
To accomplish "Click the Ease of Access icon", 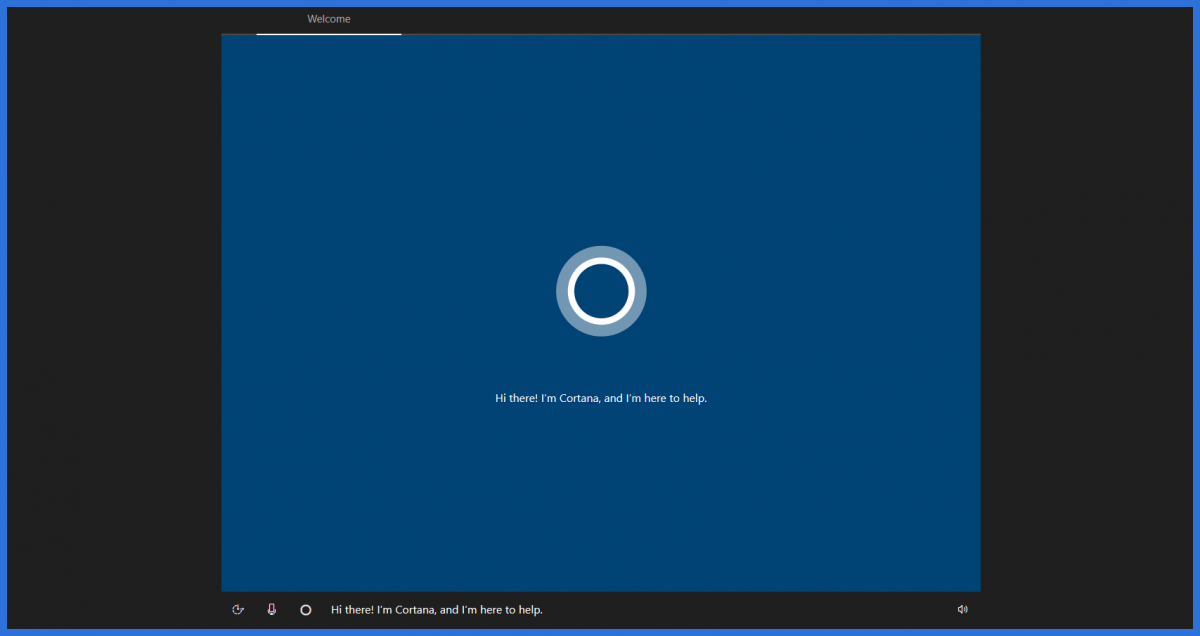I will (x=238, y=609).
